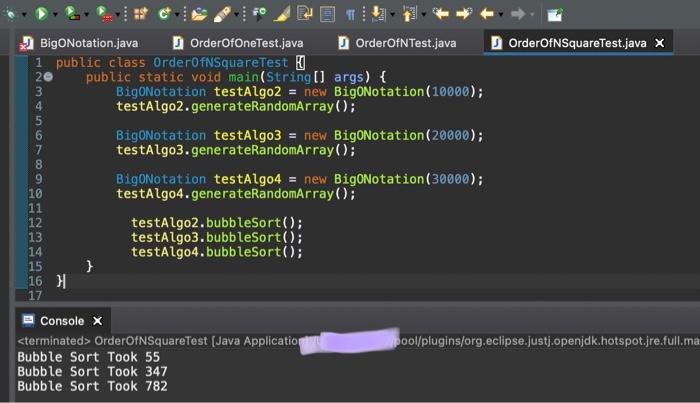The height and width of the screenshot is (403, 700).
Task: Expand the Coverage dropdown arrow
Action: (87, 15)
